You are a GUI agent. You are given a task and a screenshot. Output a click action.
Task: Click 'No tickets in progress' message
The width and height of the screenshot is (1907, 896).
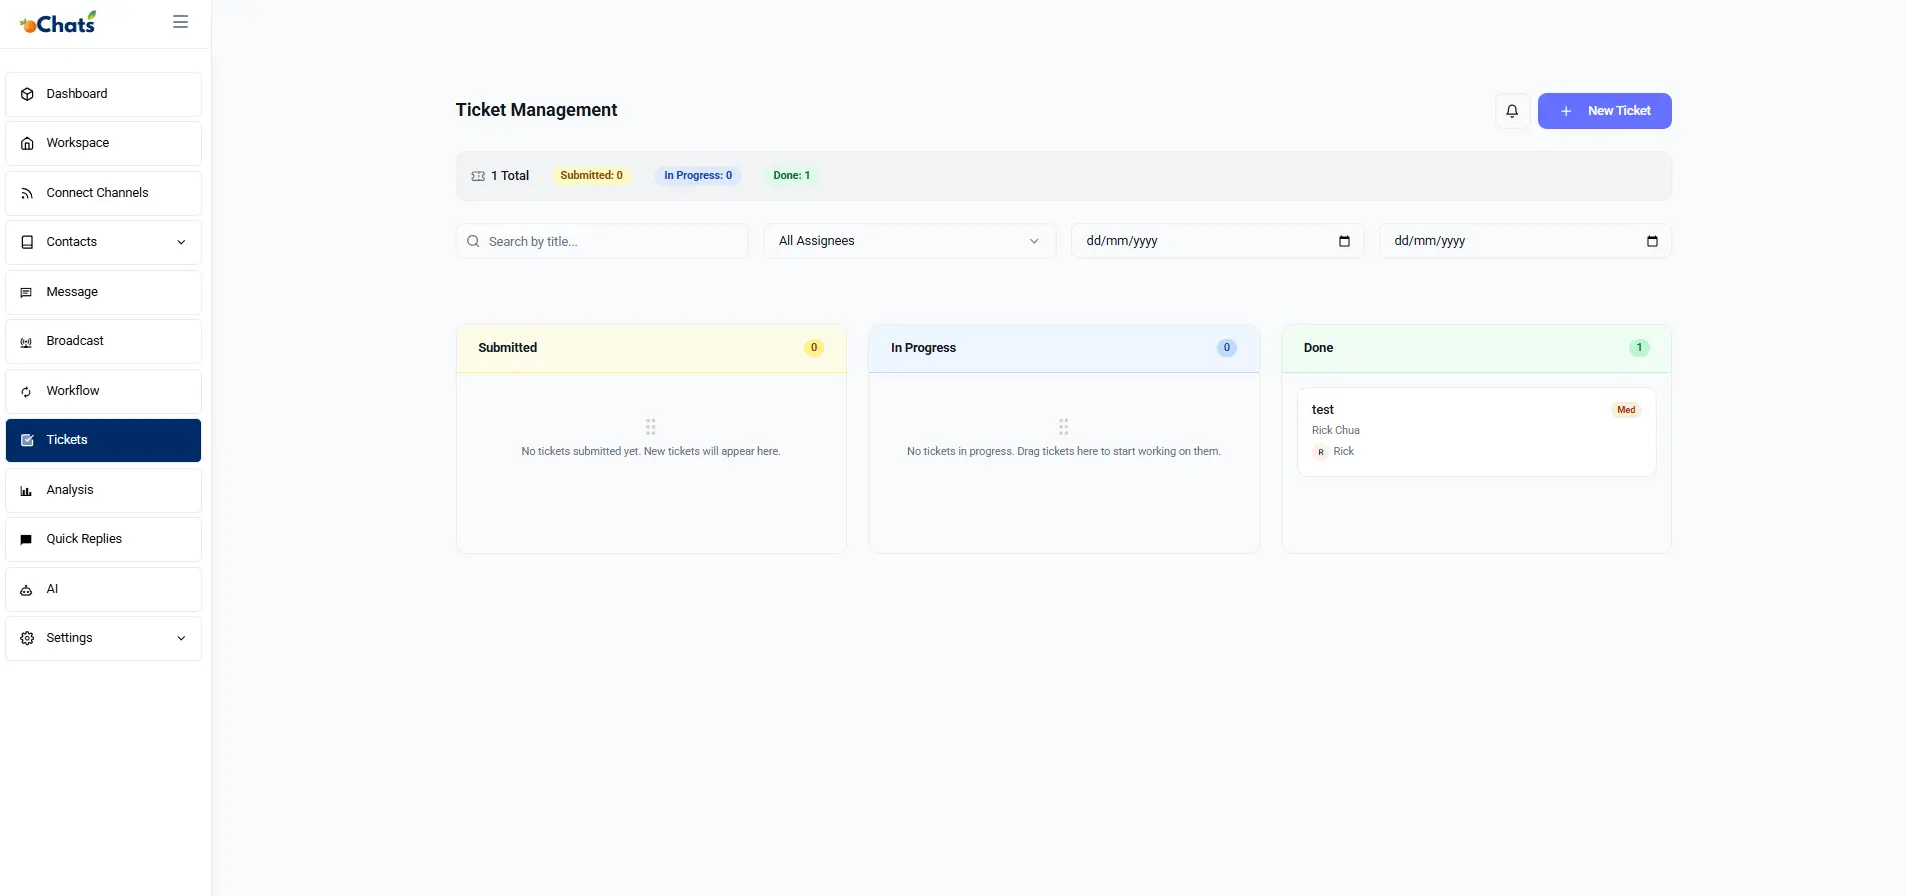[x=1064, y=452]
